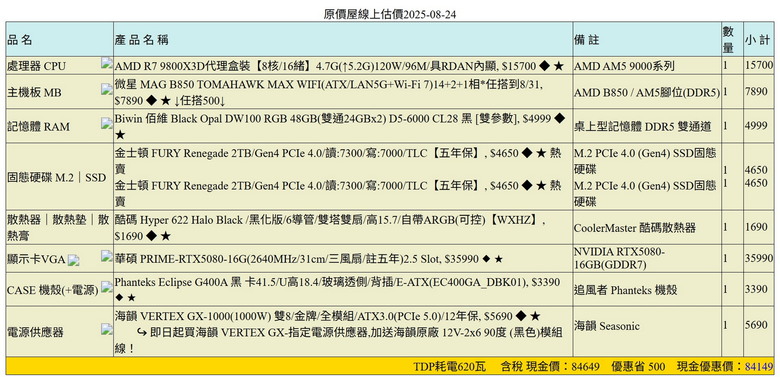Click the 酷碼 Hyper 622 Halo Black product
Viewport: 780px width, 377px height.
tap(330, 228)
